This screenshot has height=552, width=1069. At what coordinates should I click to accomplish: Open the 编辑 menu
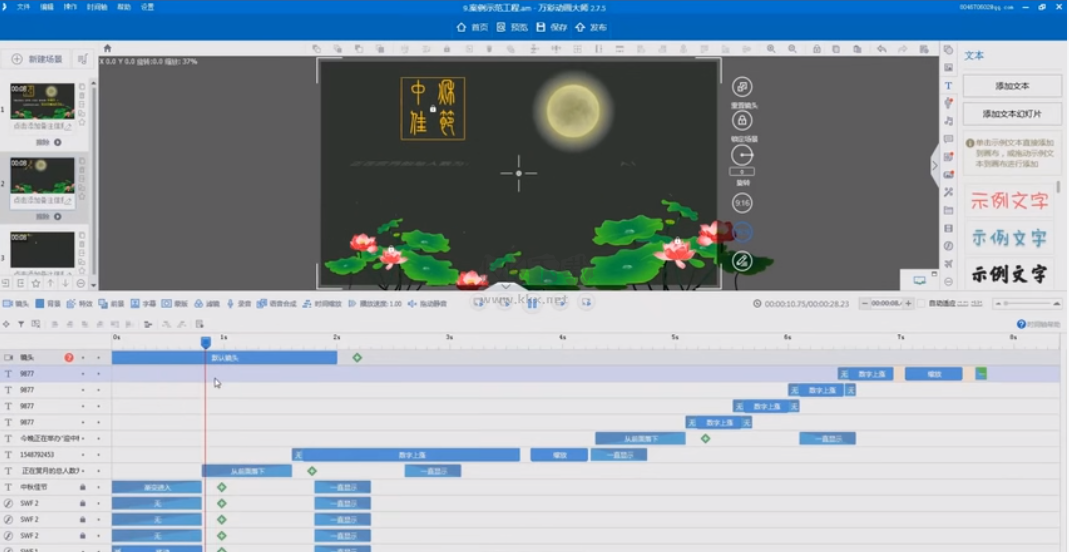[x=47, y=7]
